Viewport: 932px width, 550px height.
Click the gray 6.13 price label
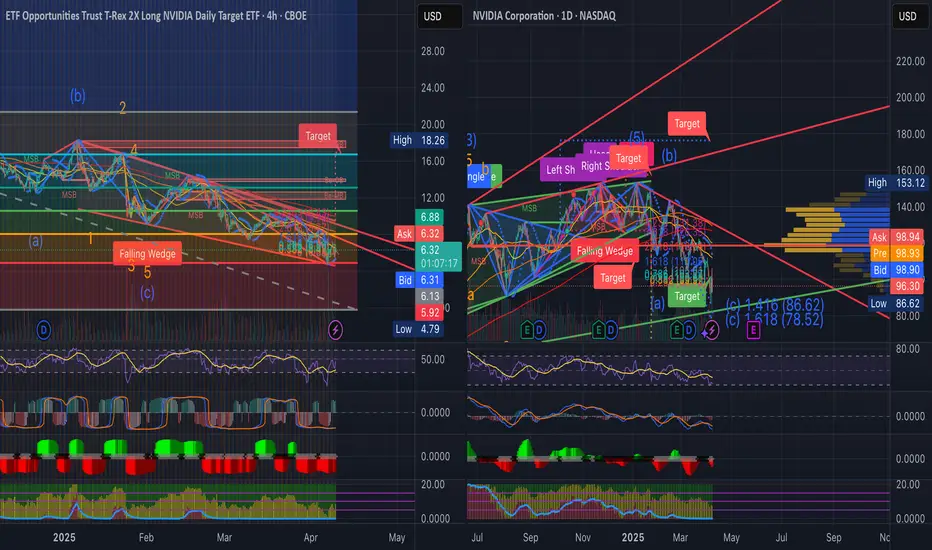(430, 296)
